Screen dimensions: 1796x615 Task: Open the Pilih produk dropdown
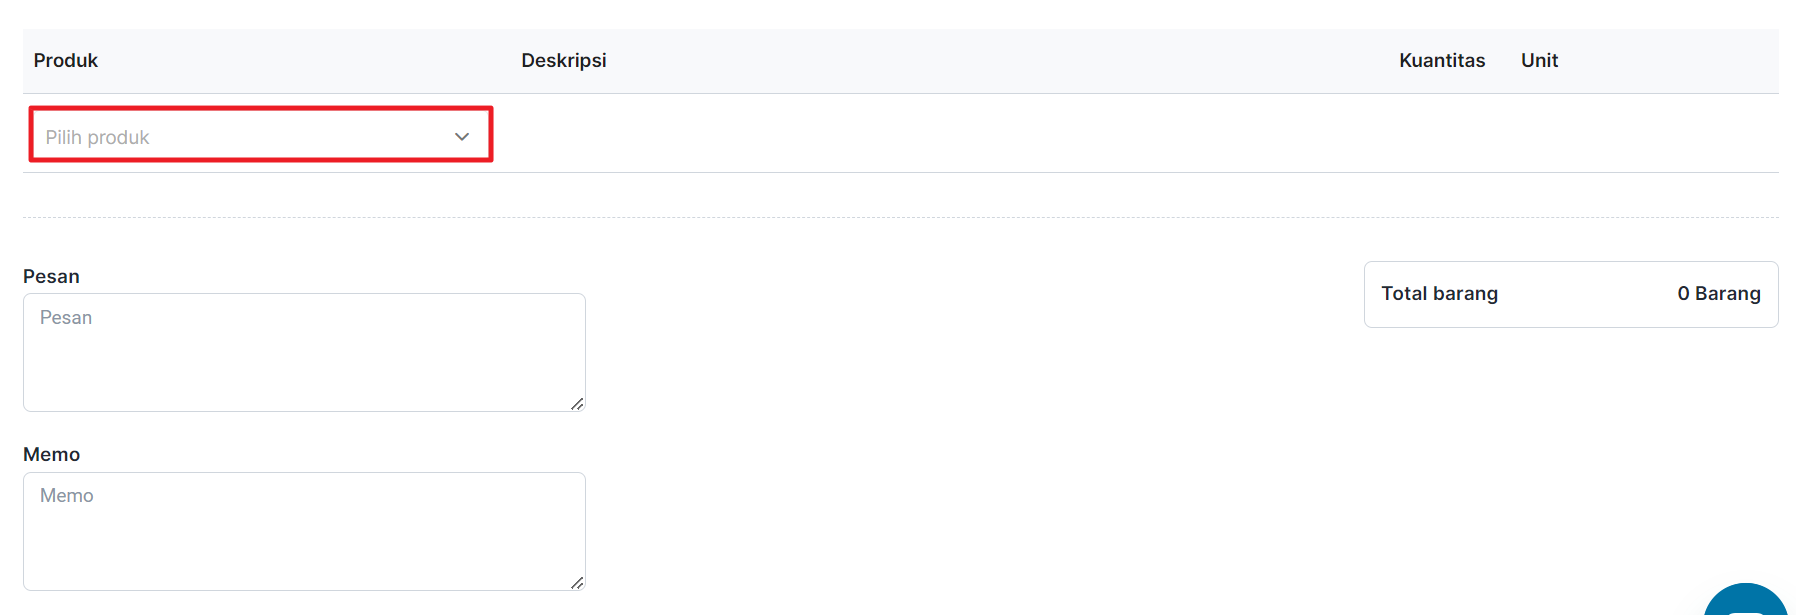[x=260, y=135]
